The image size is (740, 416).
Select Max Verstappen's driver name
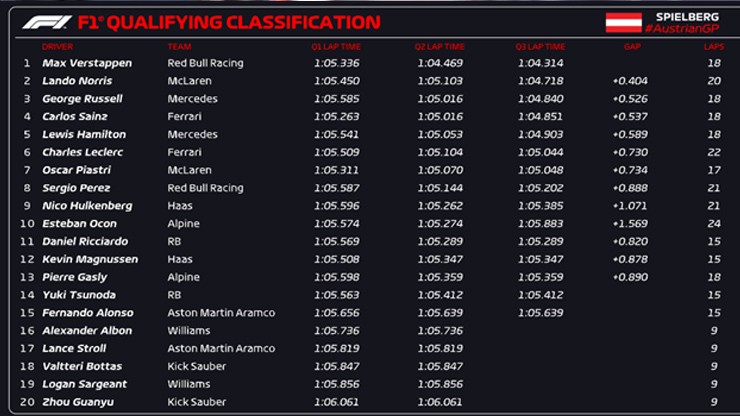(87, 63)
